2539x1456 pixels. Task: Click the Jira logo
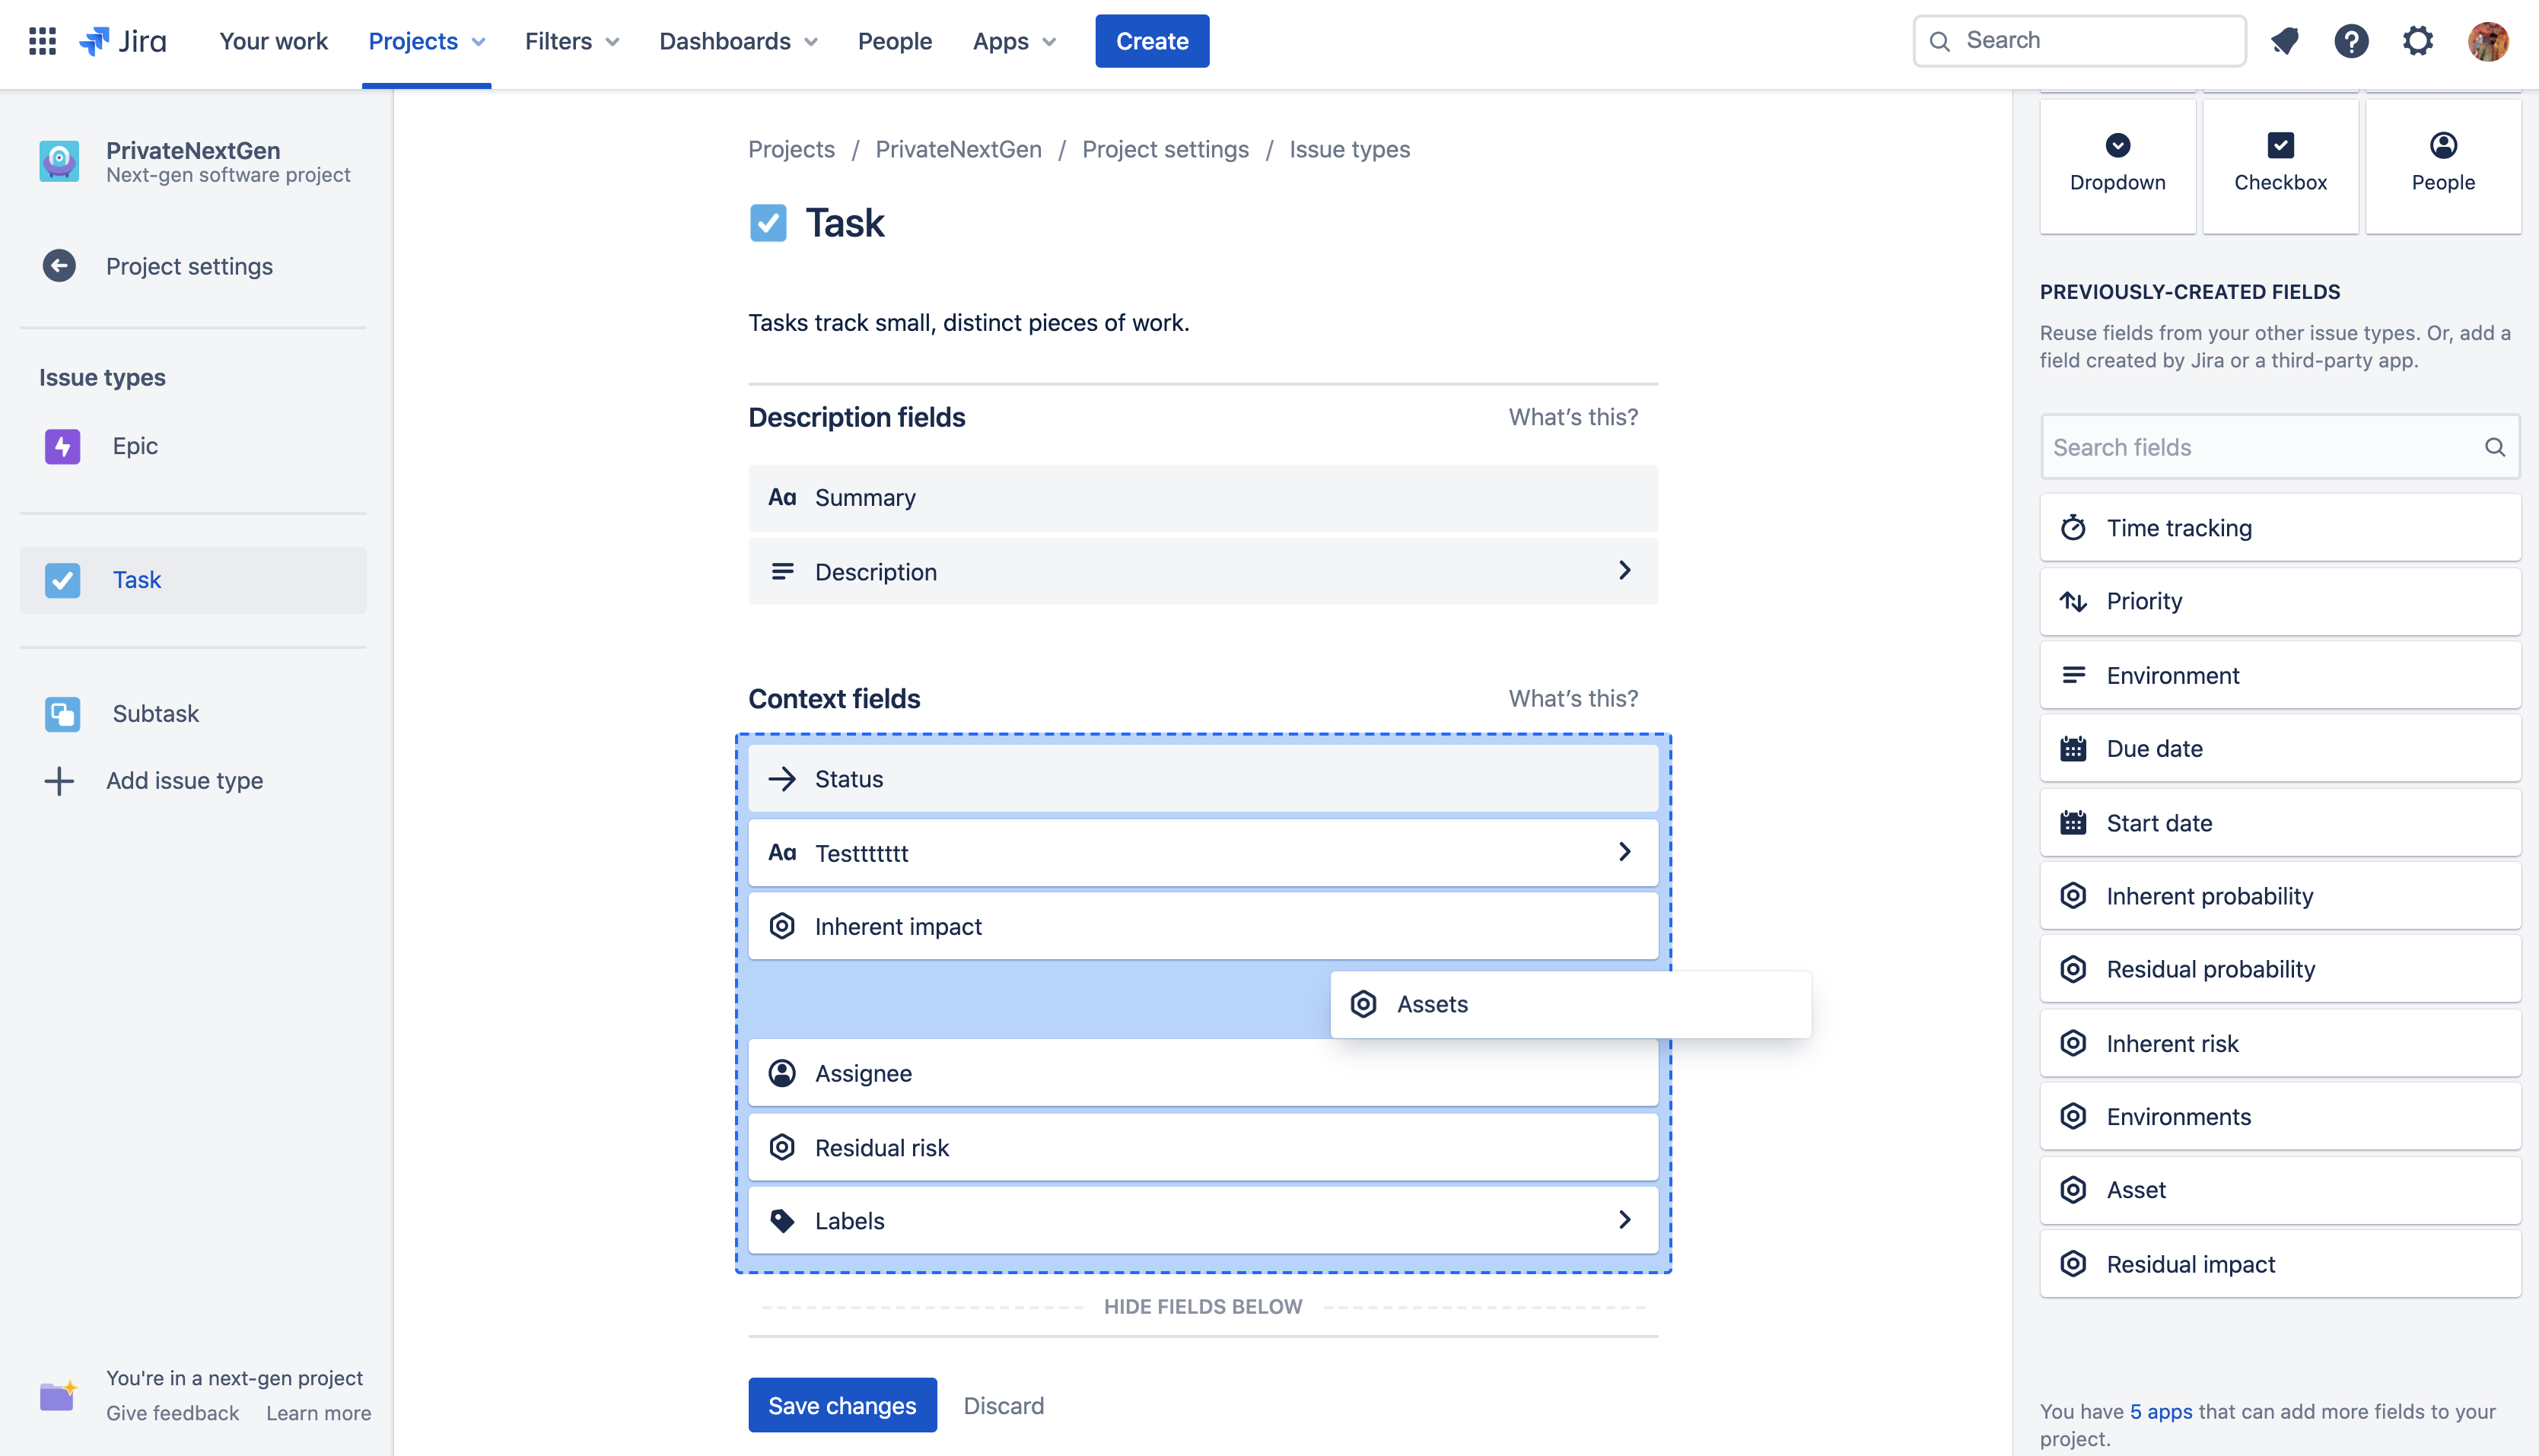click(x=123, y=41)
